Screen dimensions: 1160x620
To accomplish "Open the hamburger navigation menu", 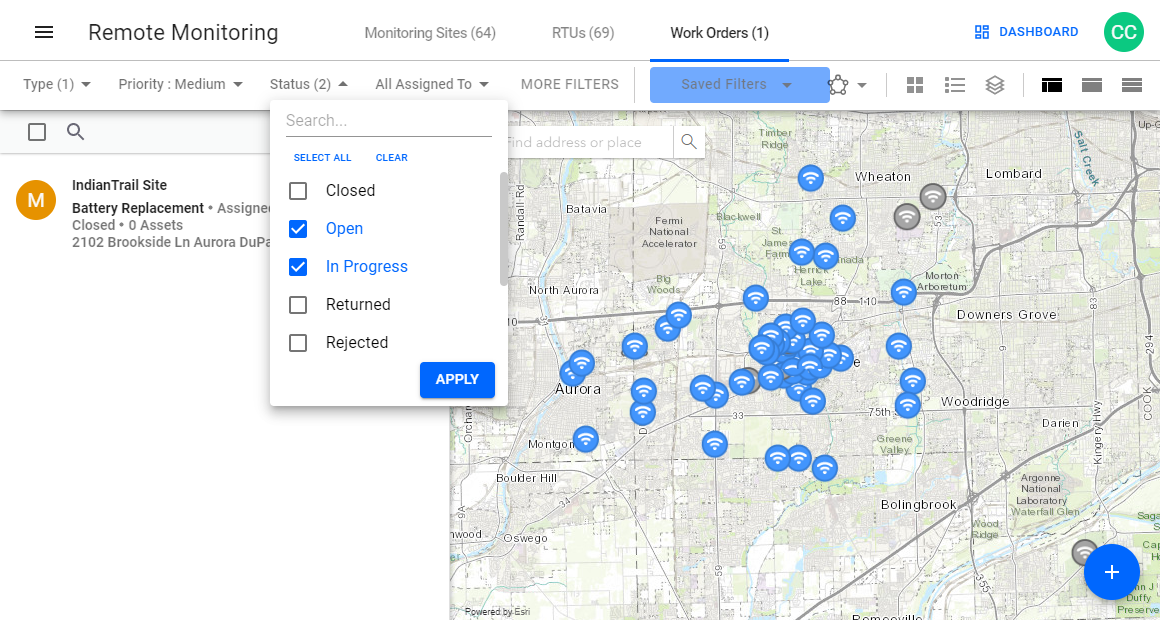I will pos(44,30).
